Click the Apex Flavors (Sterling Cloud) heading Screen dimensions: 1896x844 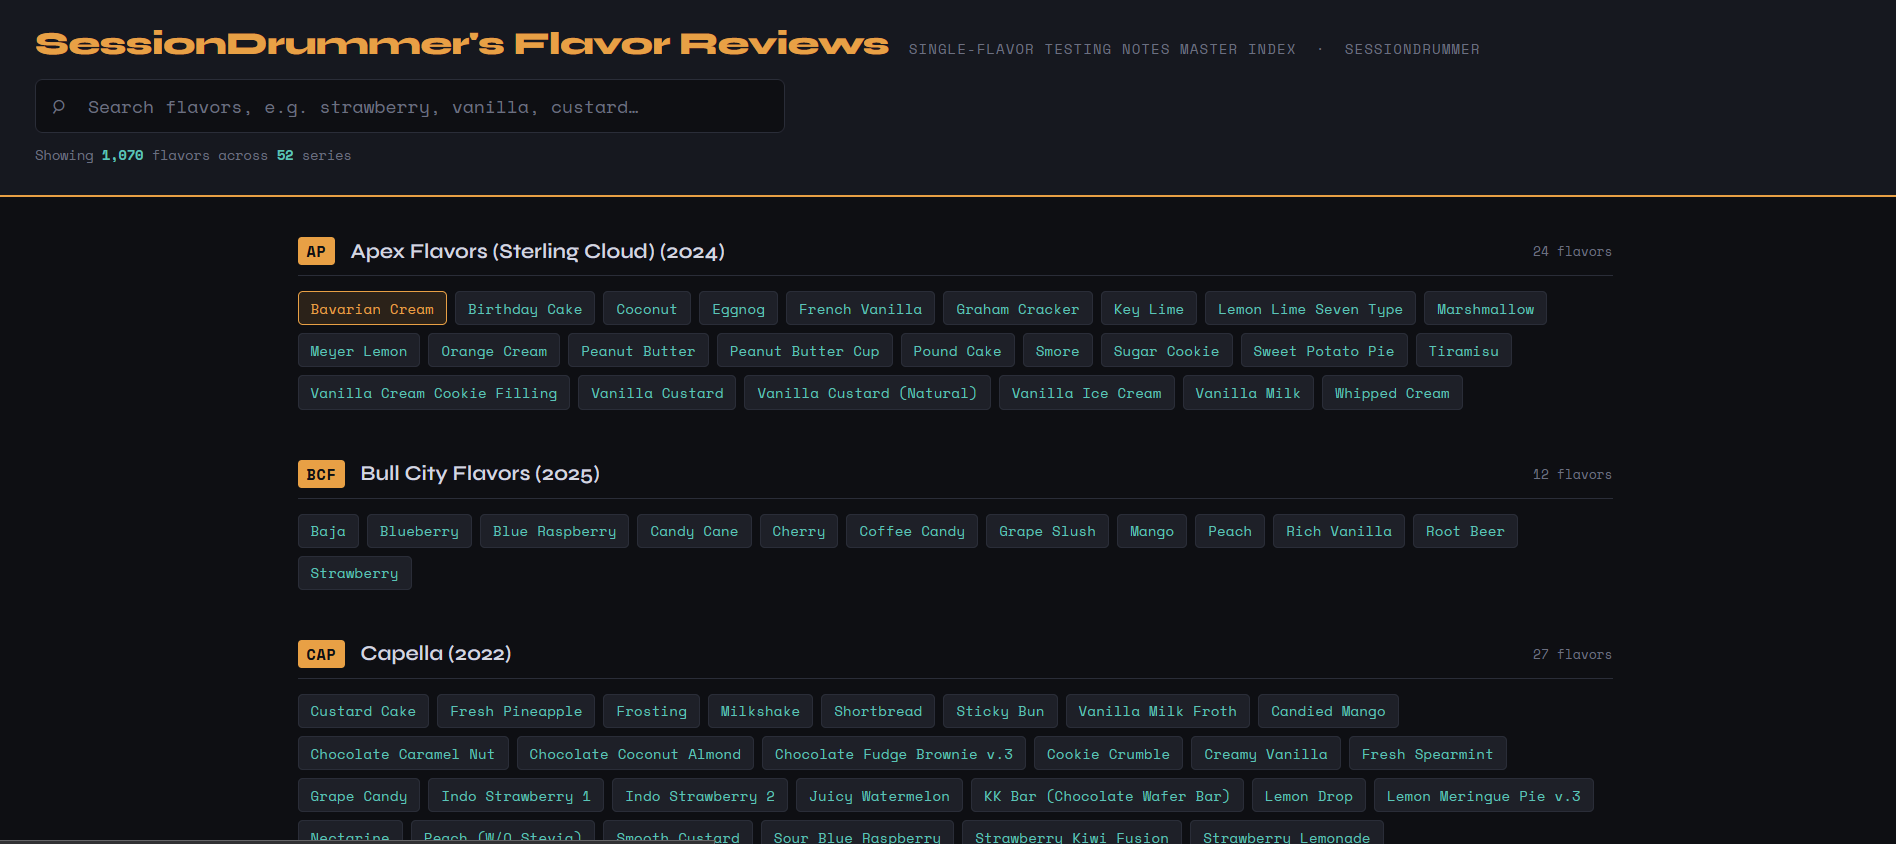pos(537,252)
